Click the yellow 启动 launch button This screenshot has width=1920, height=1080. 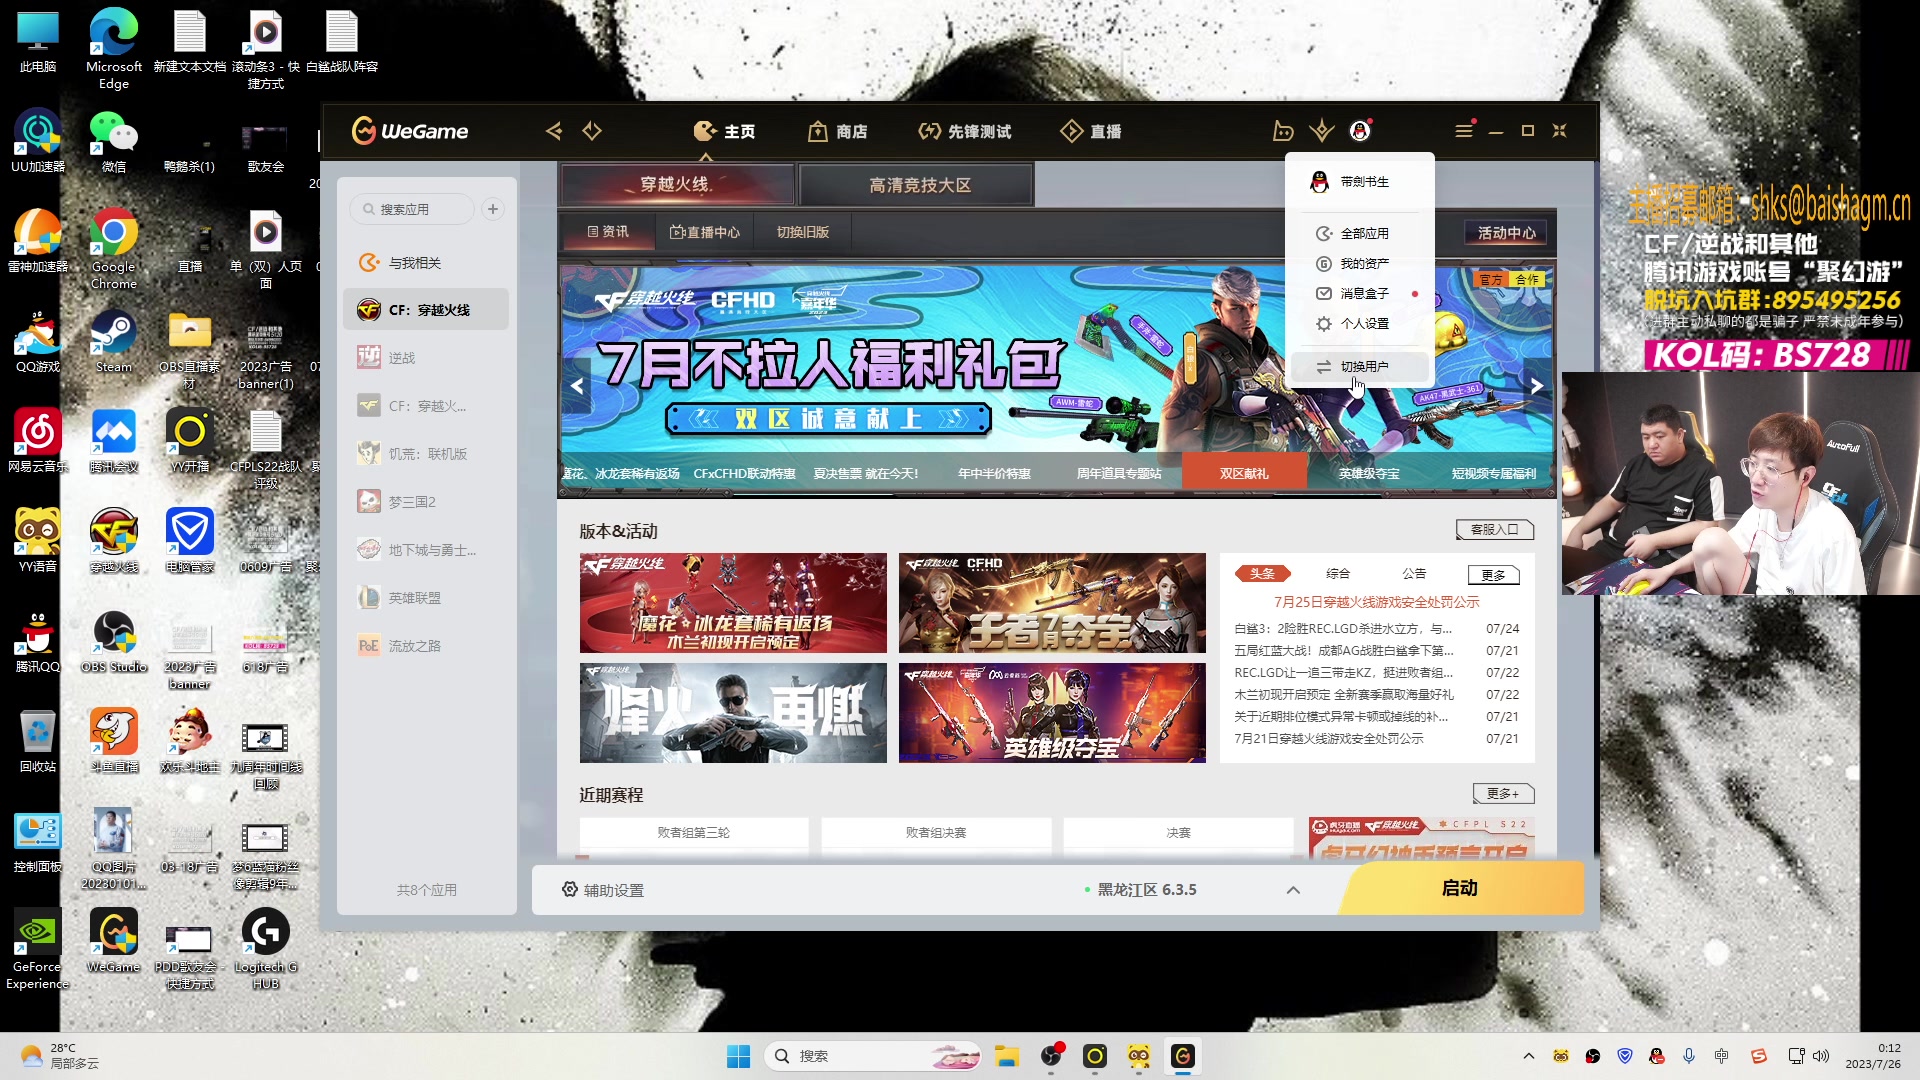pos(1459,889)
